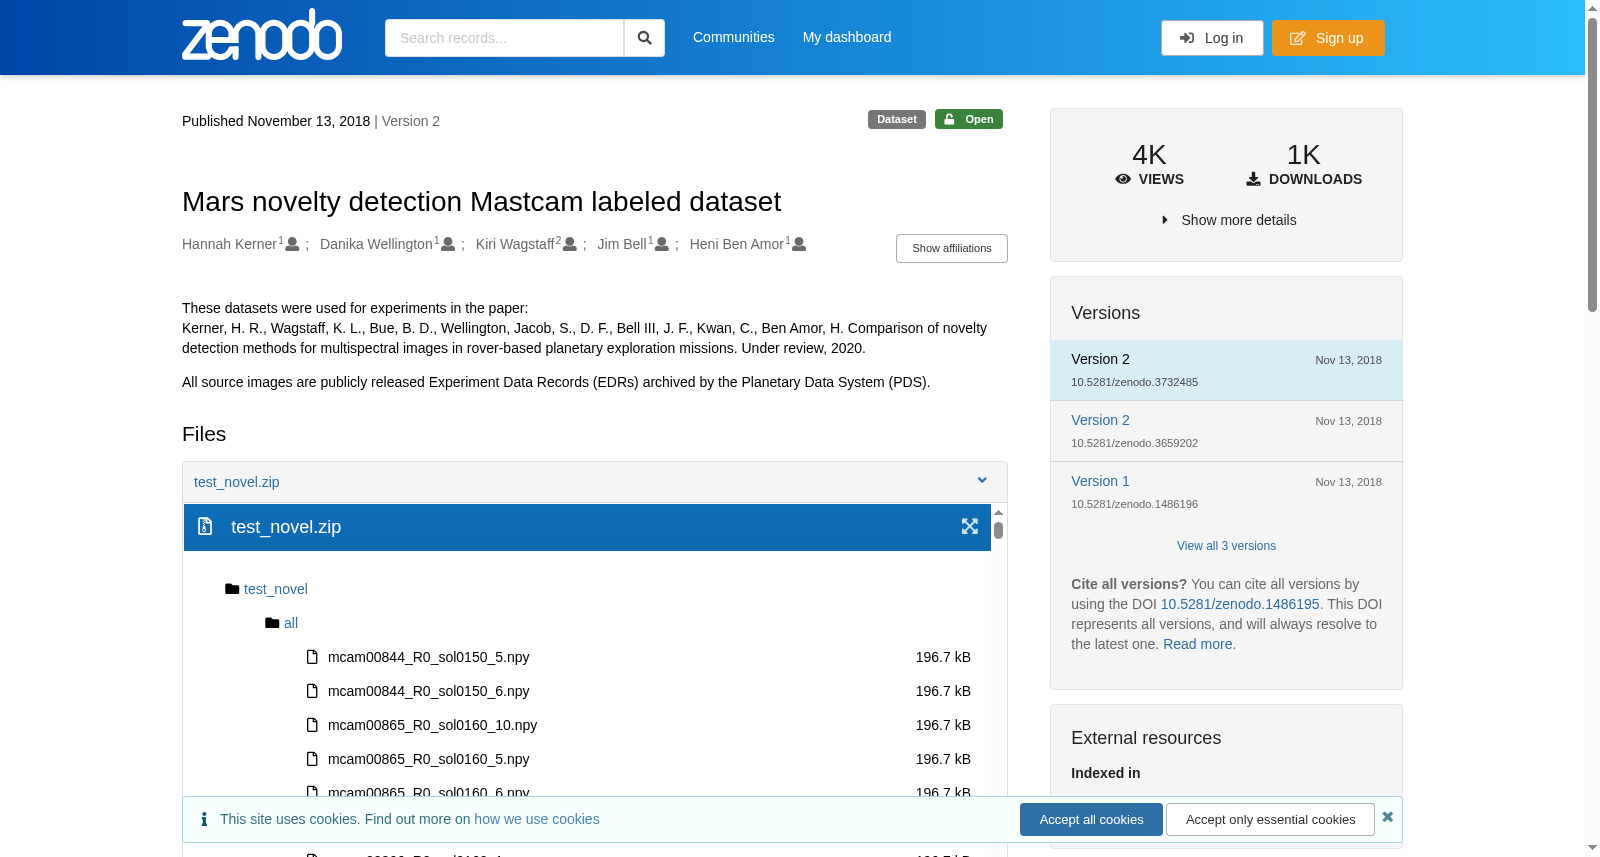Screen dimensions: 1600x857
Task: Click Accept only essential cookies
Action: click(1270, 819)
